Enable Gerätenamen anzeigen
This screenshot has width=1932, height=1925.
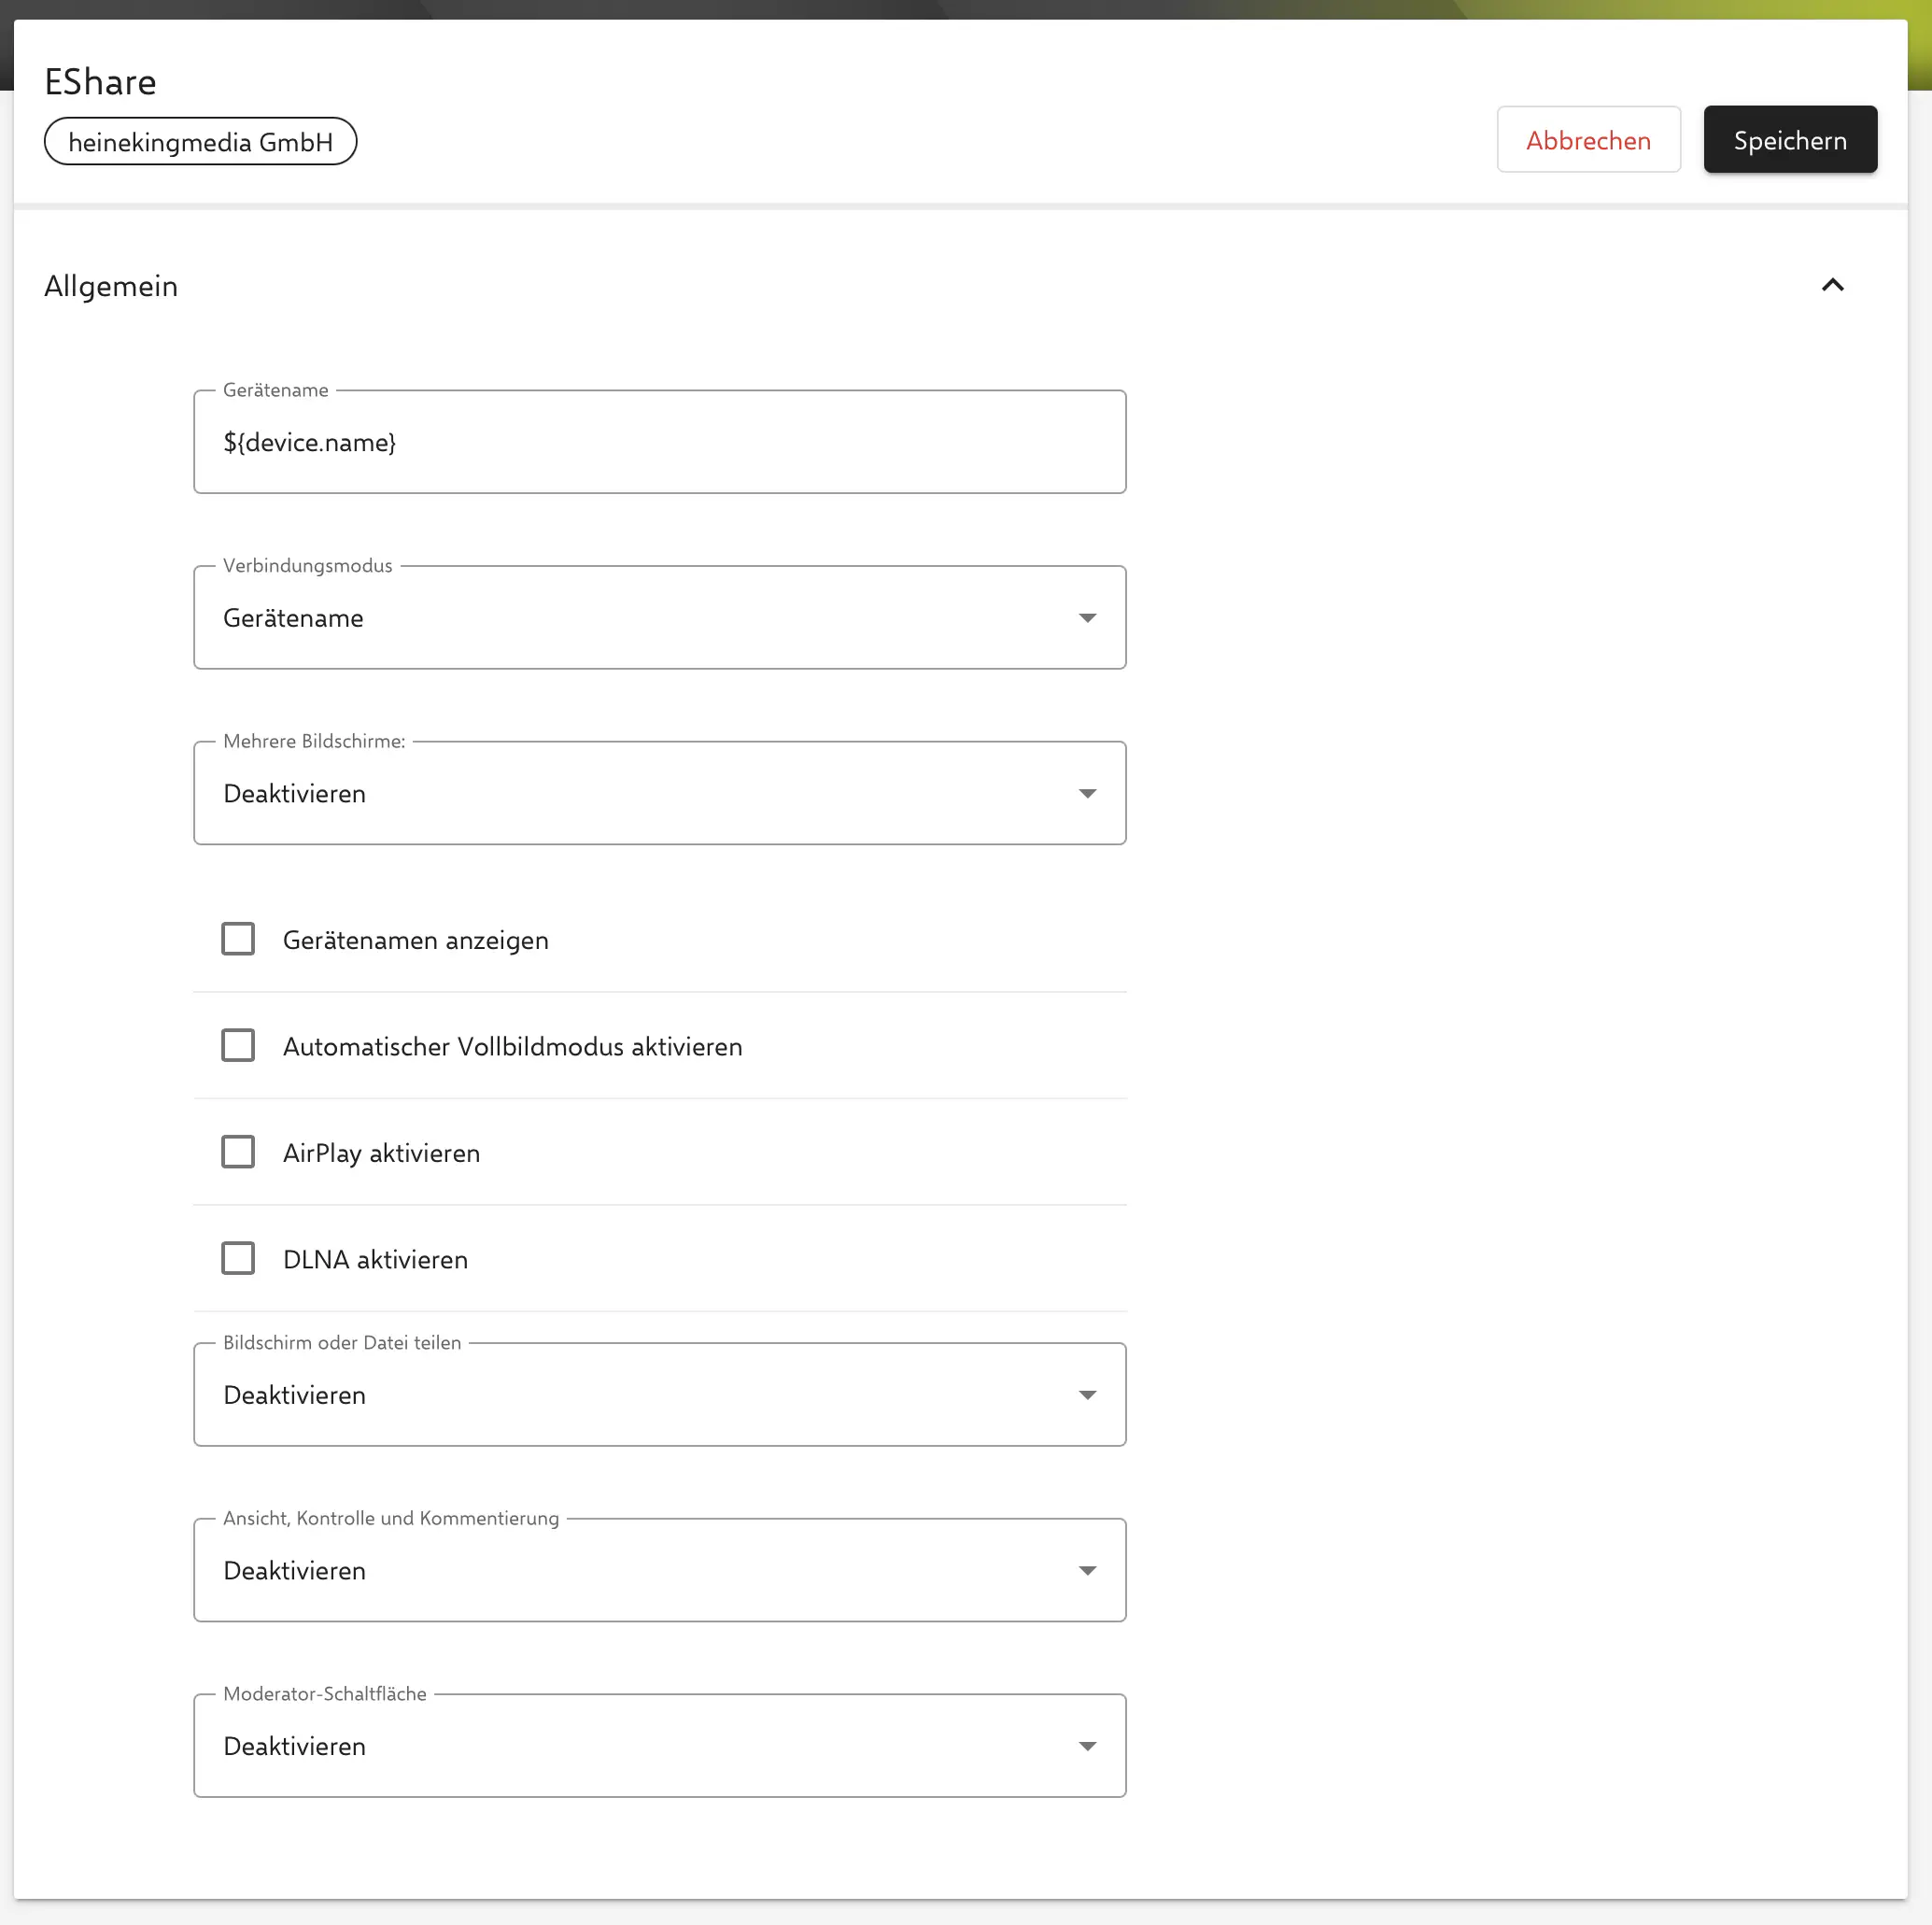[x=239, y=938]
